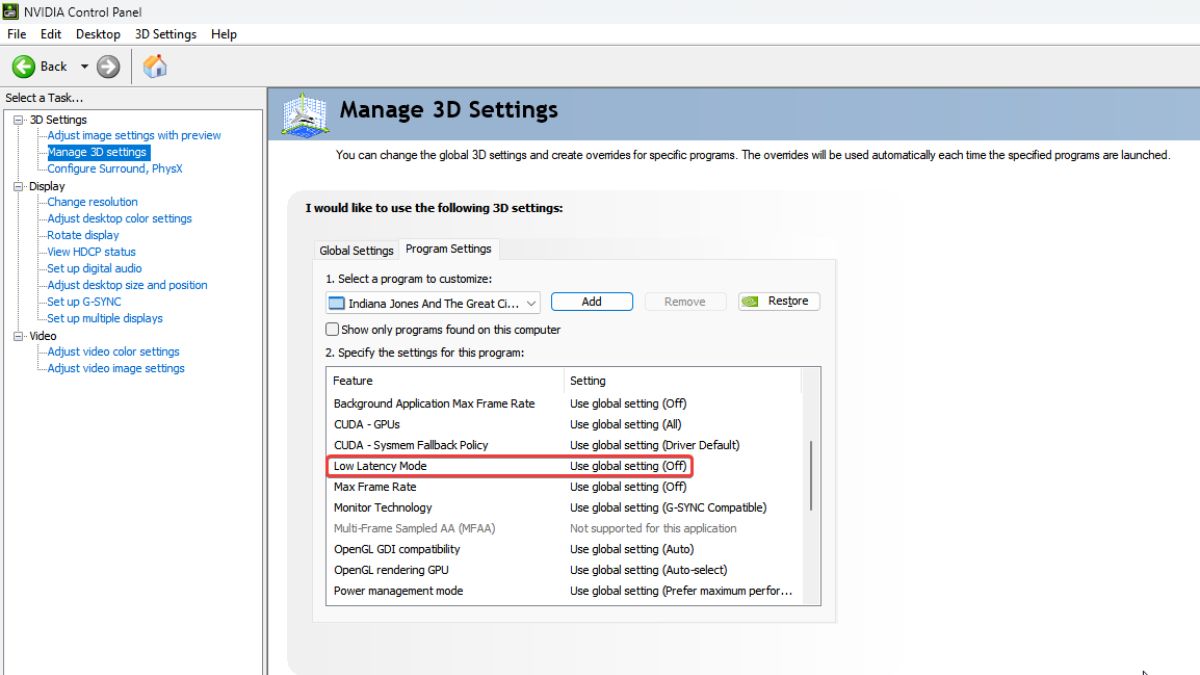The image size is (1200, 675).
Task: Click the Restore button
Action: [x=779, y=302]
